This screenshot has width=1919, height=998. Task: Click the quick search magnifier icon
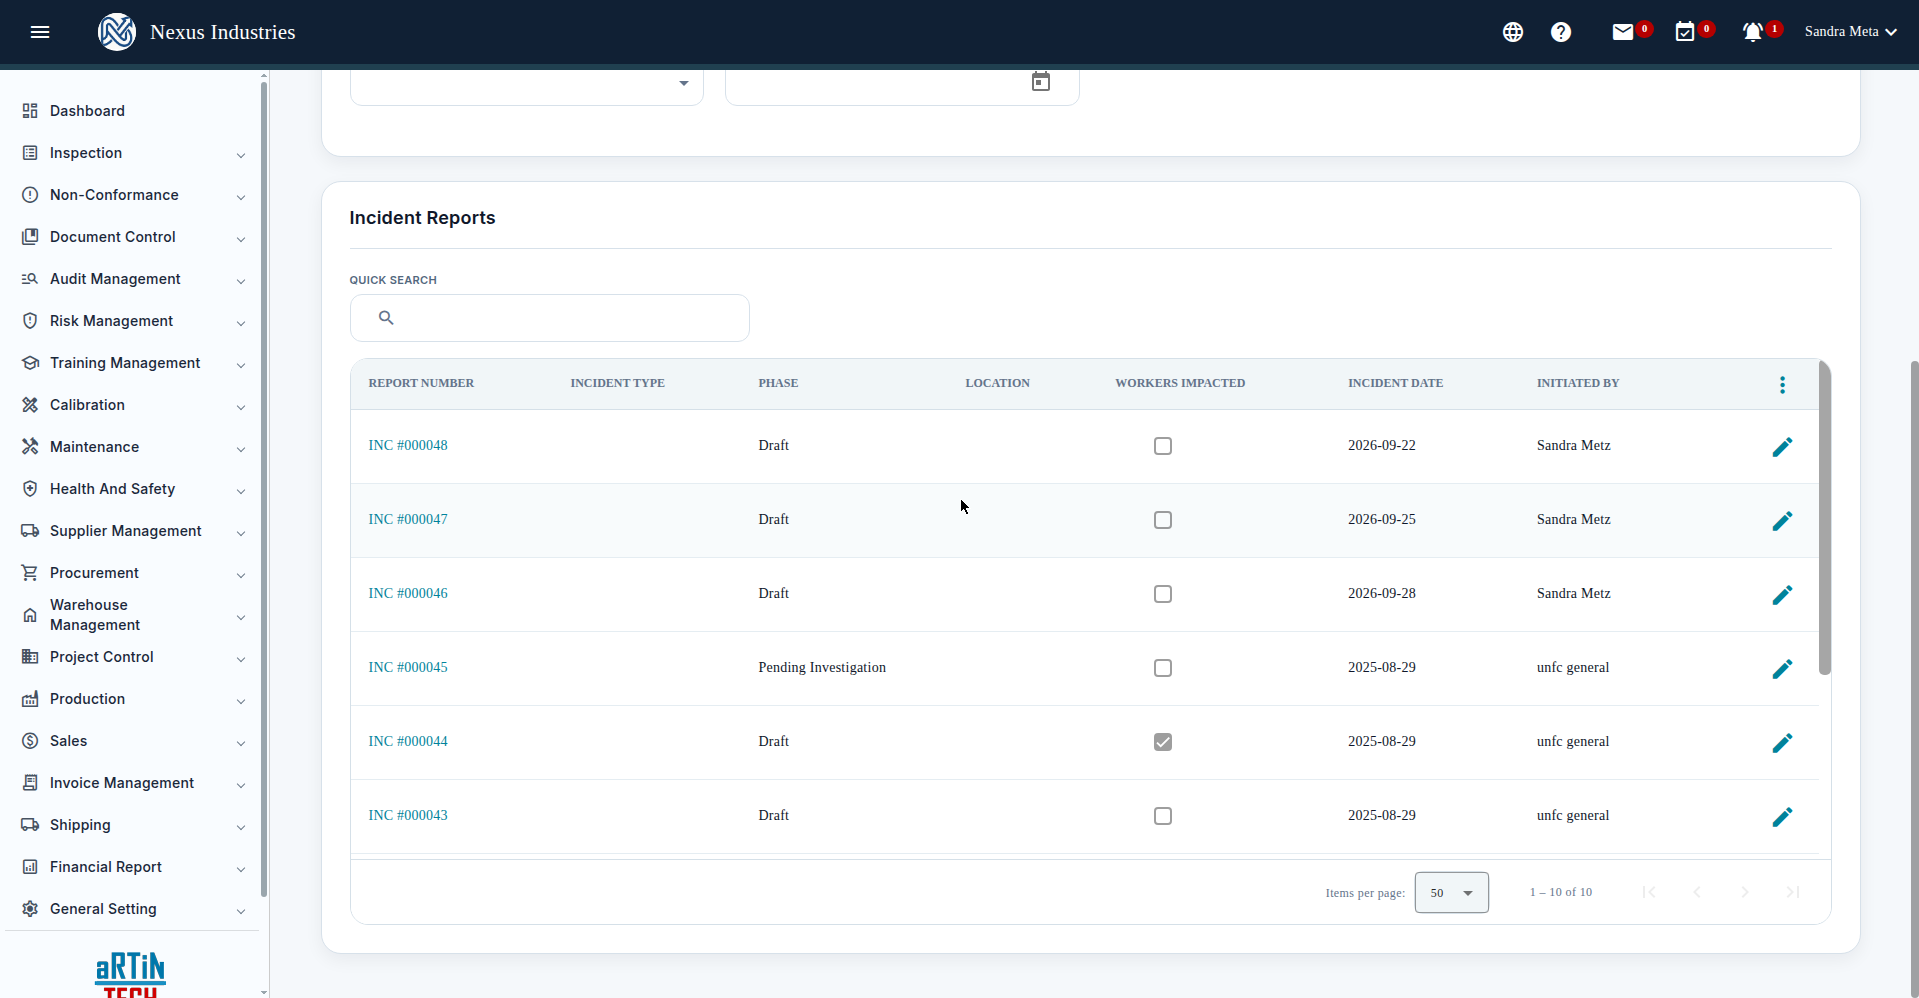[x=386, y=318]
